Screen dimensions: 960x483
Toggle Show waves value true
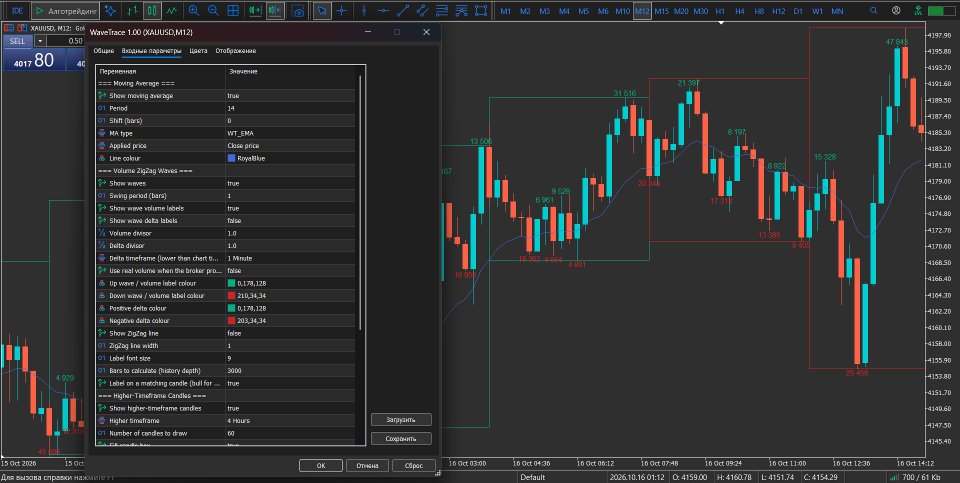[290, 183]
